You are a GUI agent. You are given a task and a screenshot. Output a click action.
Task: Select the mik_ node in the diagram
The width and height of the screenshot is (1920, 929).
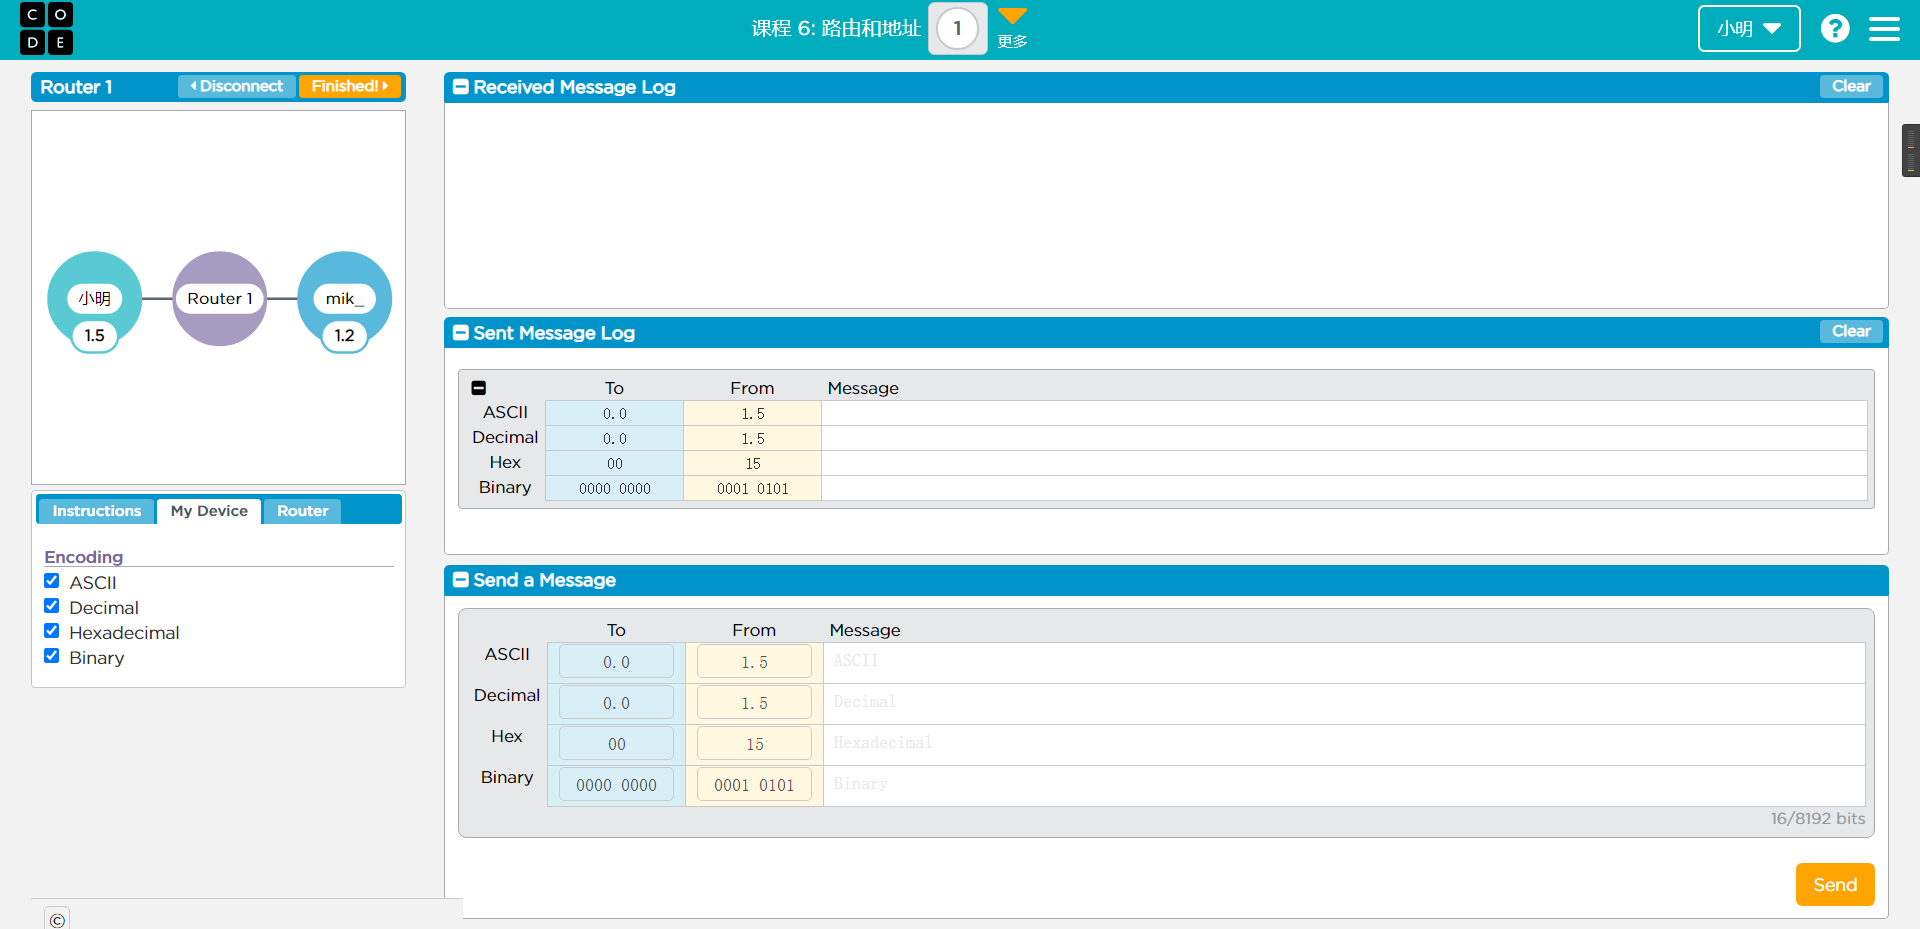point(345,298)
